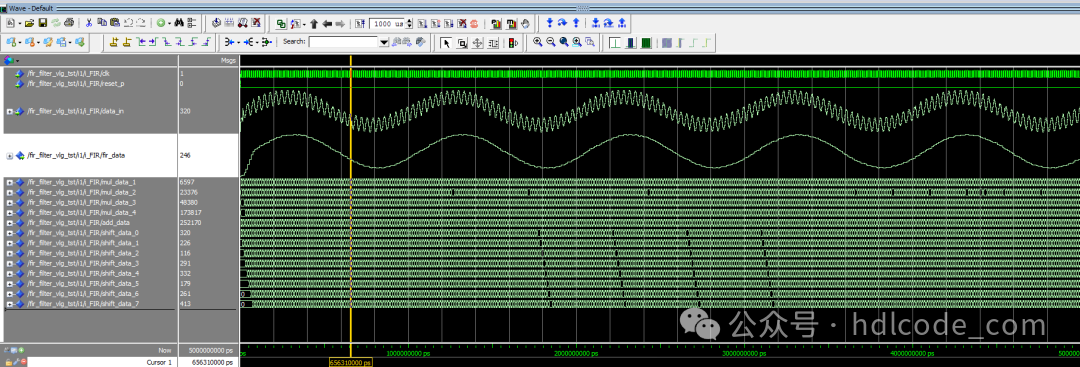Click the Zoom In magnifier icon
The width and height of the screenshot is (1080, 367).
538,43
